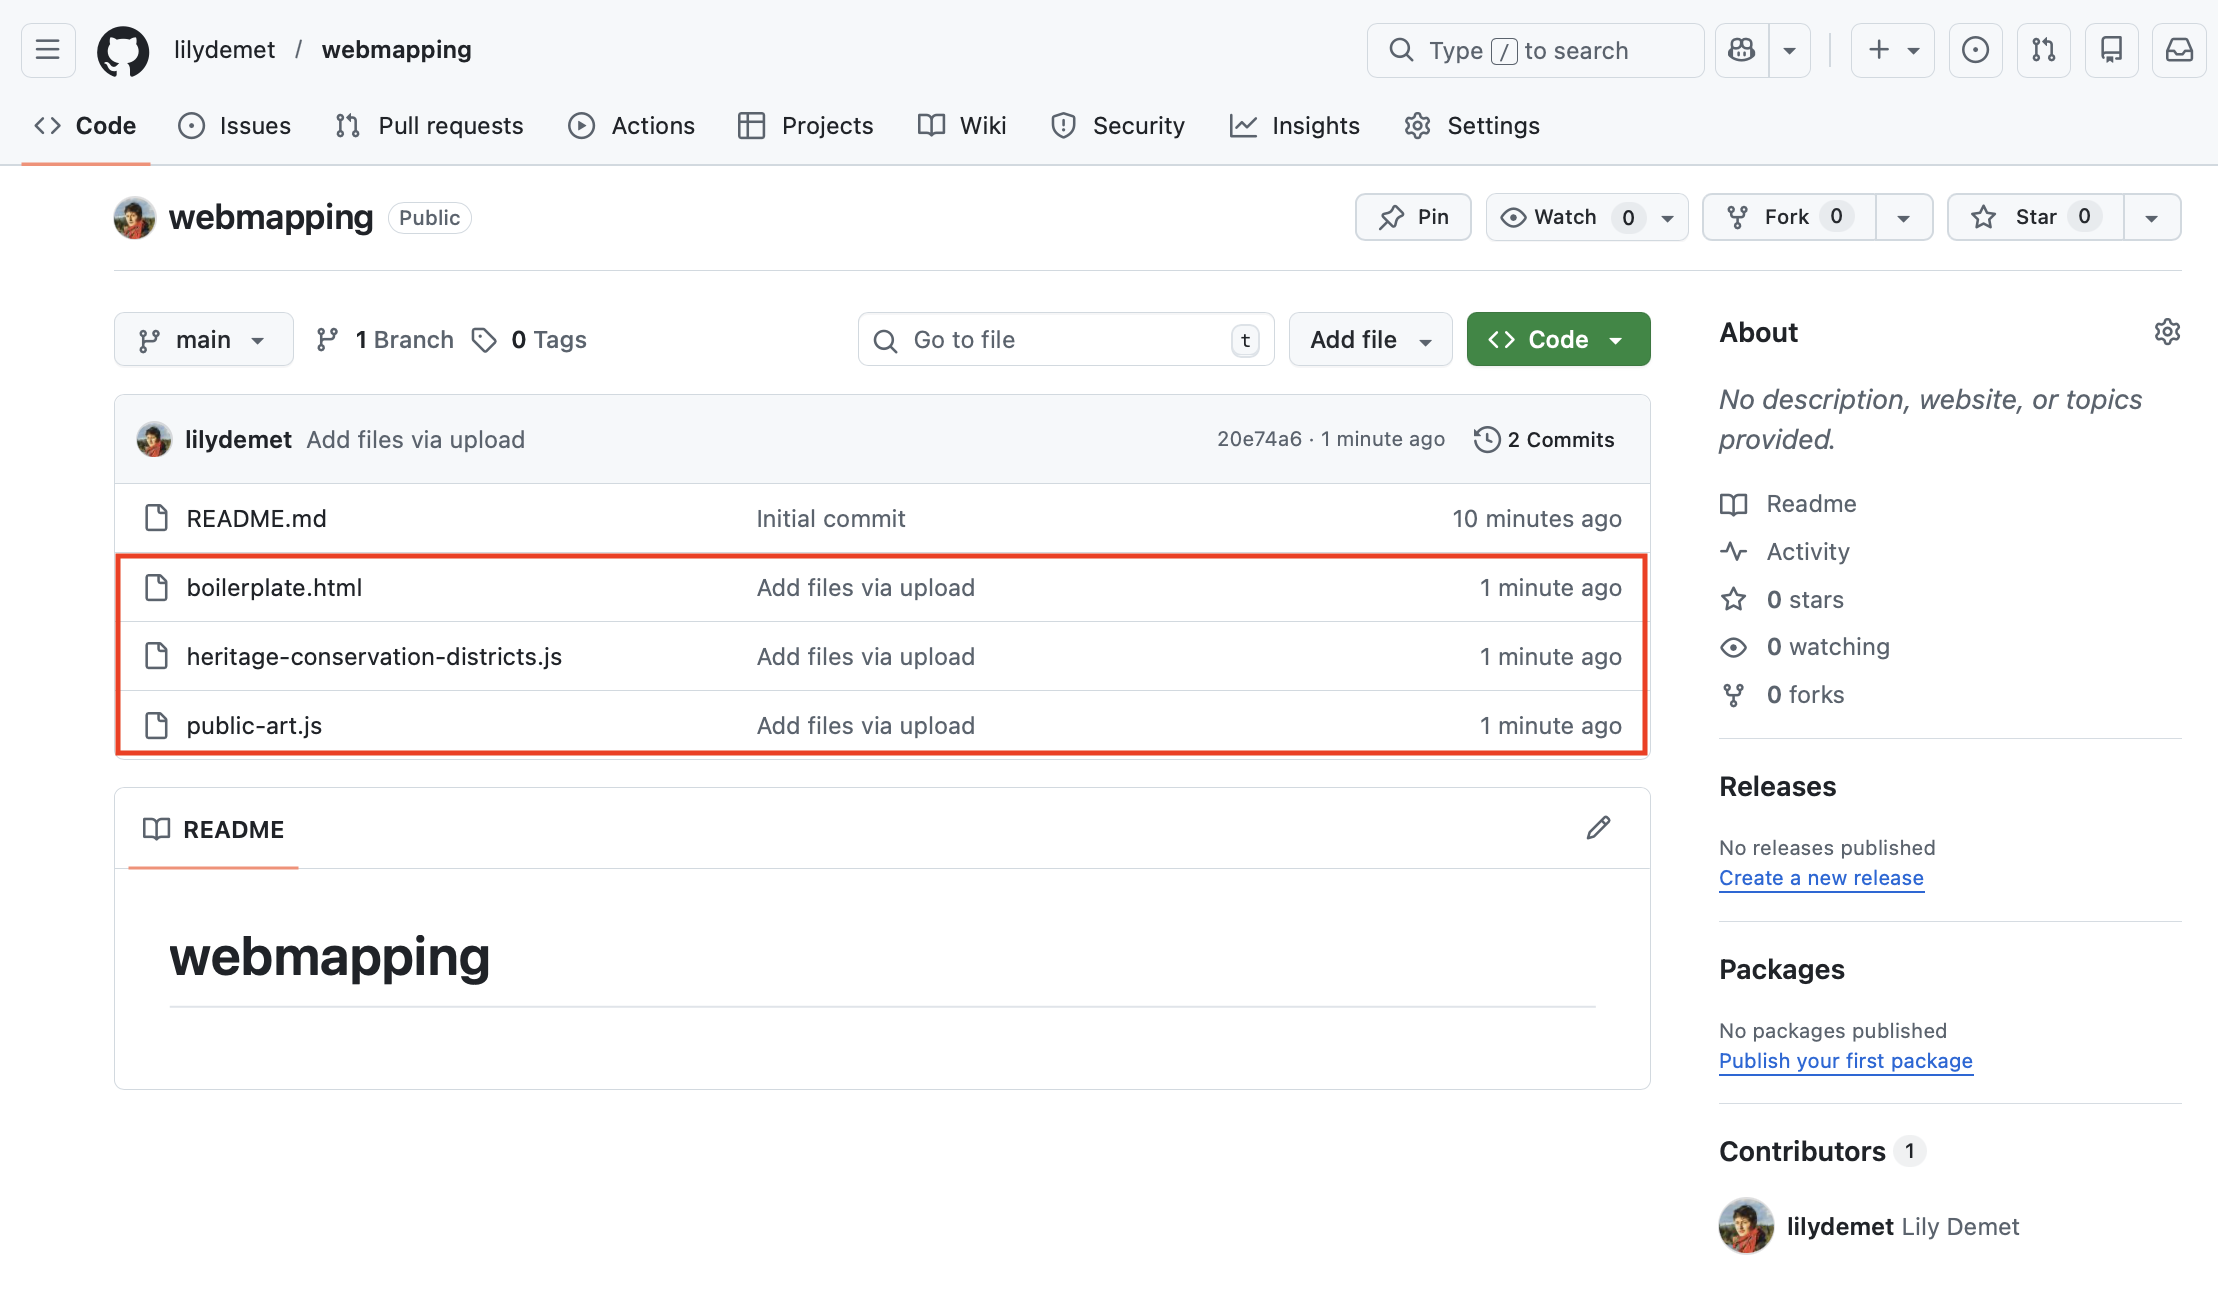
Task: Expand the green Code dropdown
Action: [1558, 340]
